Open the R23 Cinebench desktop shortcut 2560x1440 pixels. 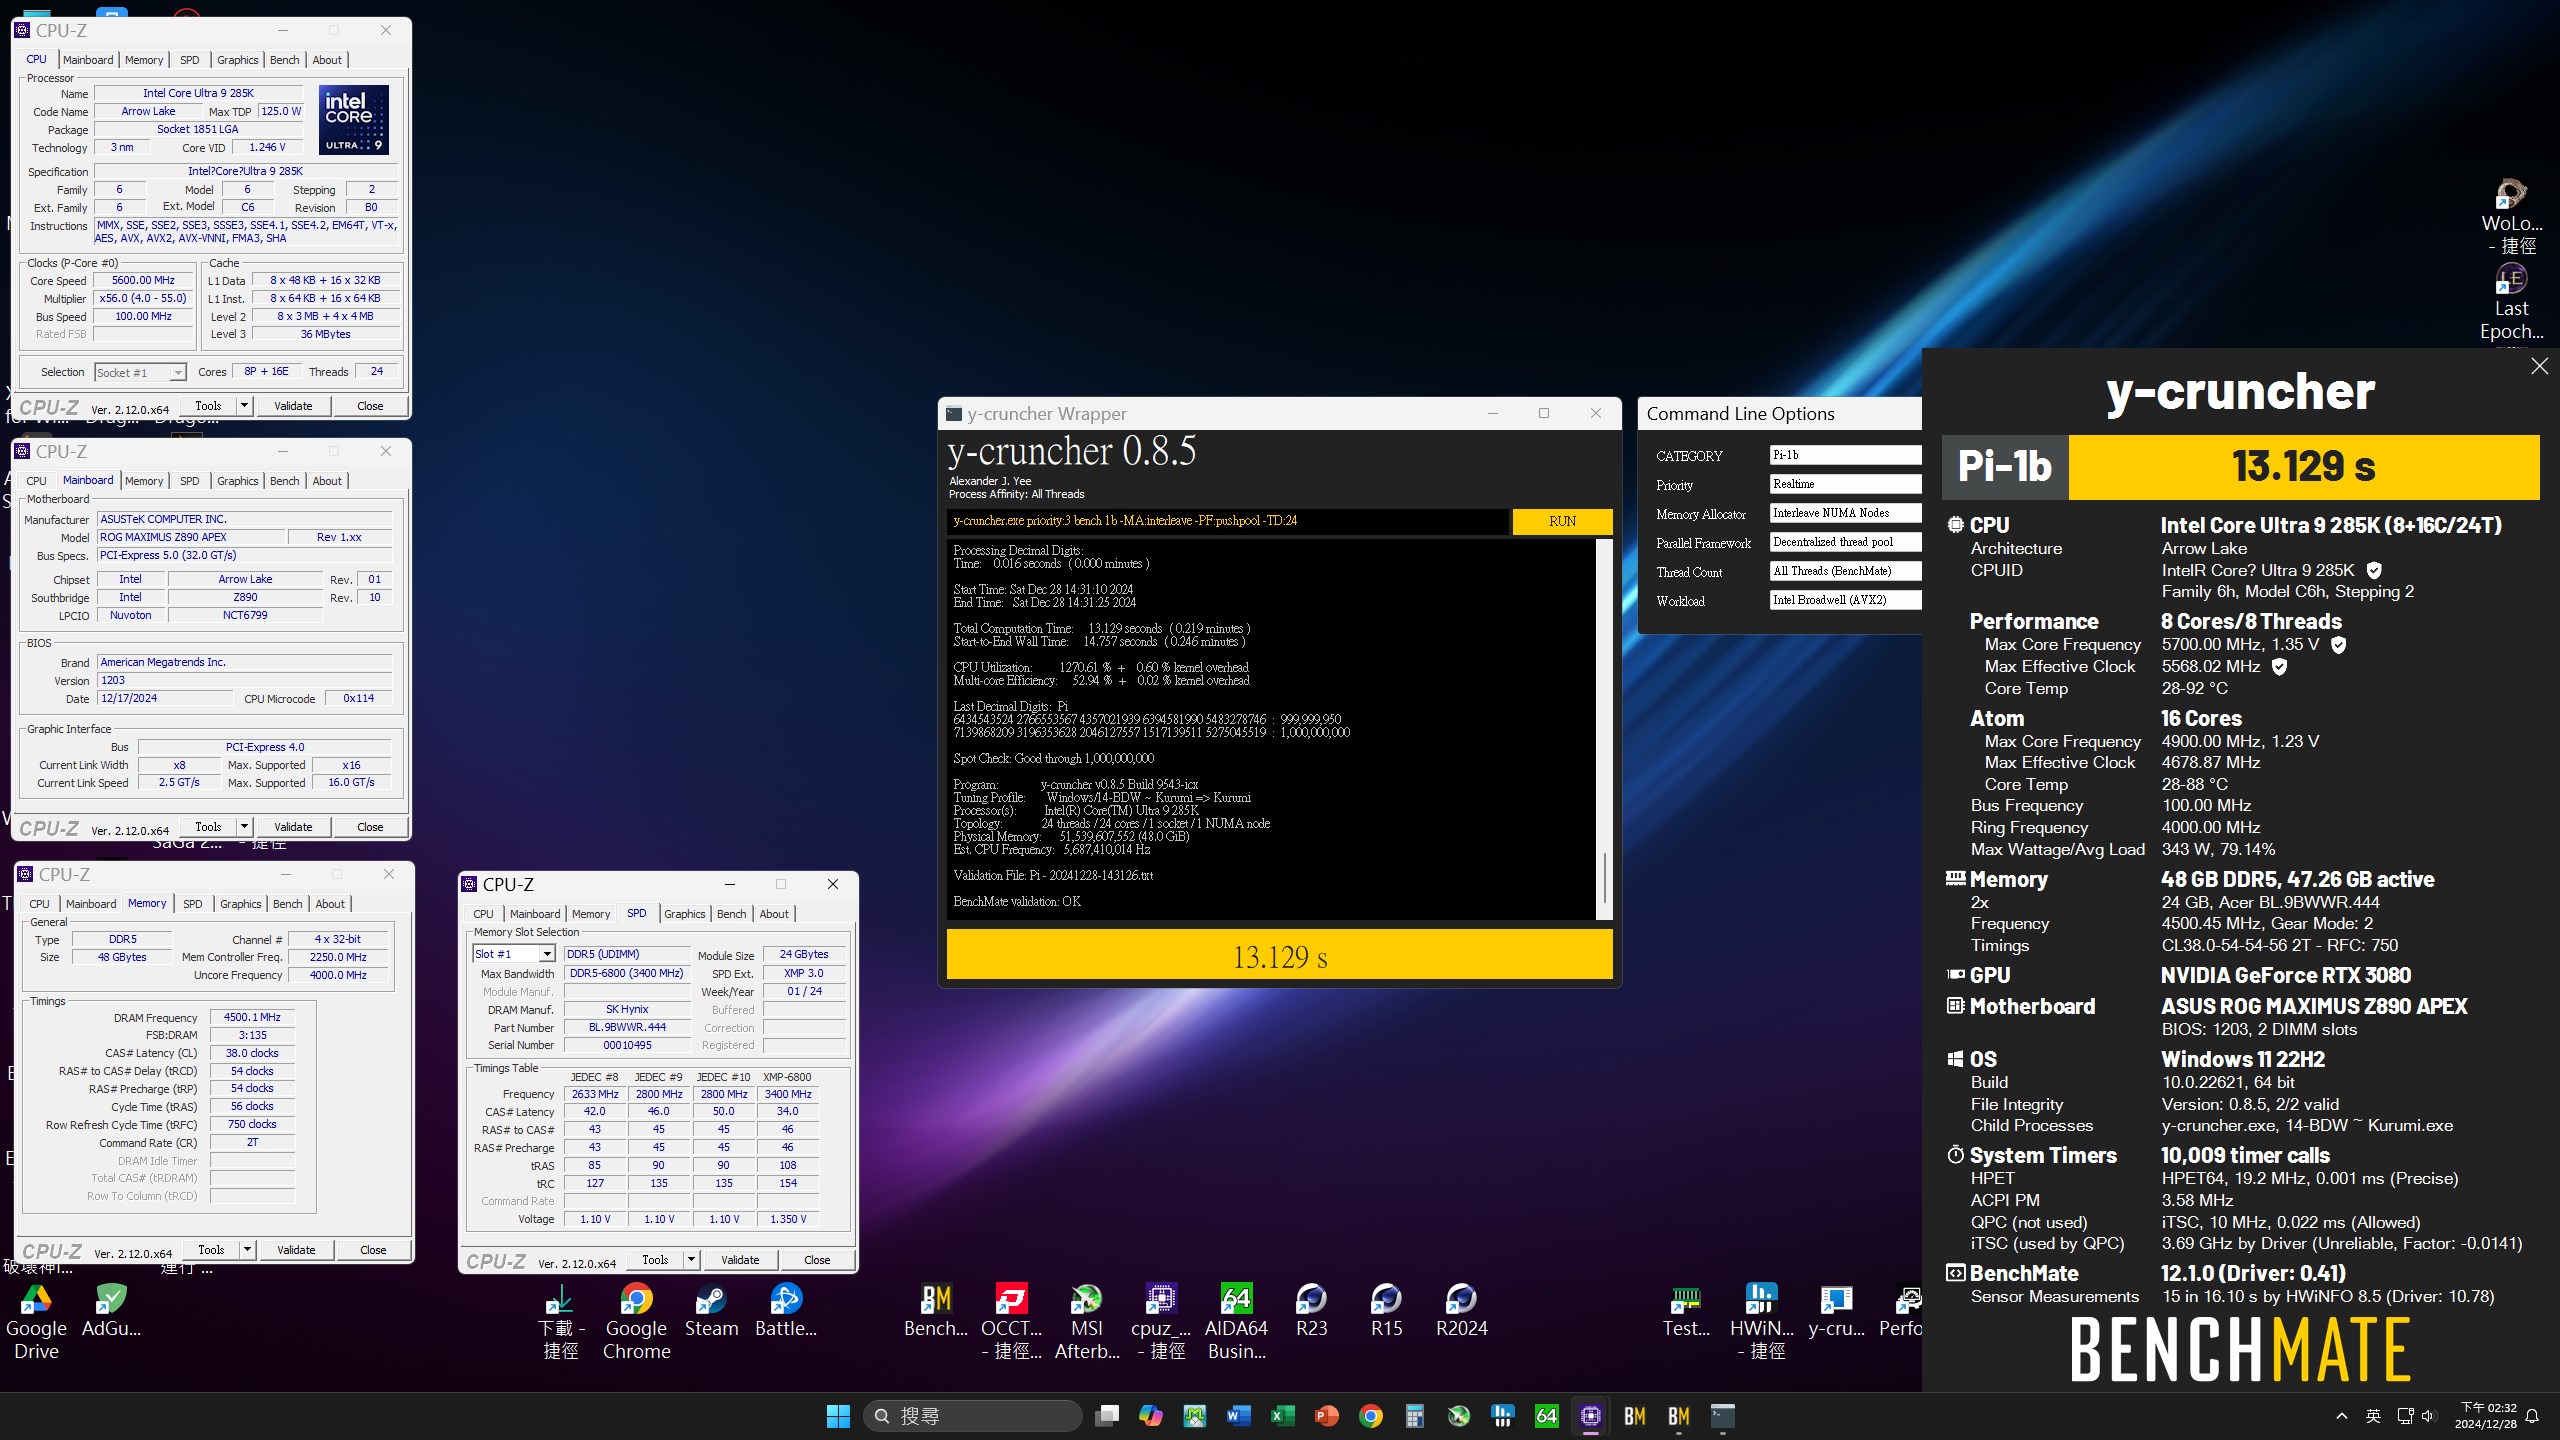1311,1311
